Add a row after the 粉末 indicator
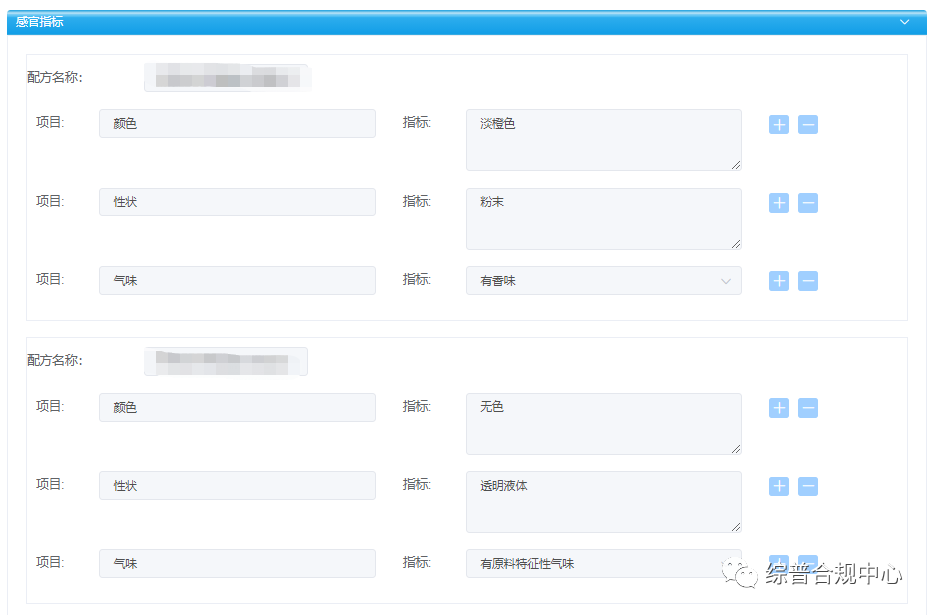Screen dimensions: 933x615 (x=779, y=203)
